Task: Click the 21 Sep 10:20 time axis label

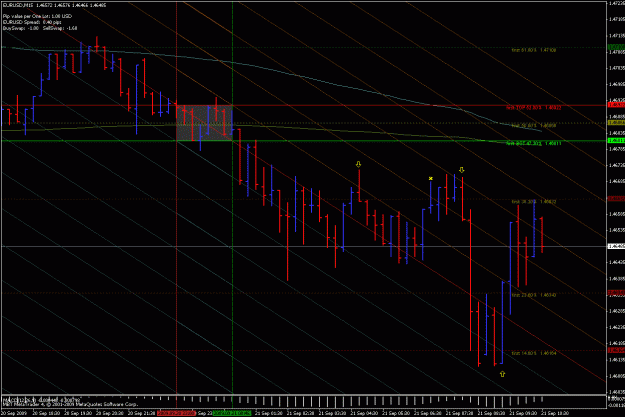Action: coord(555,413)
